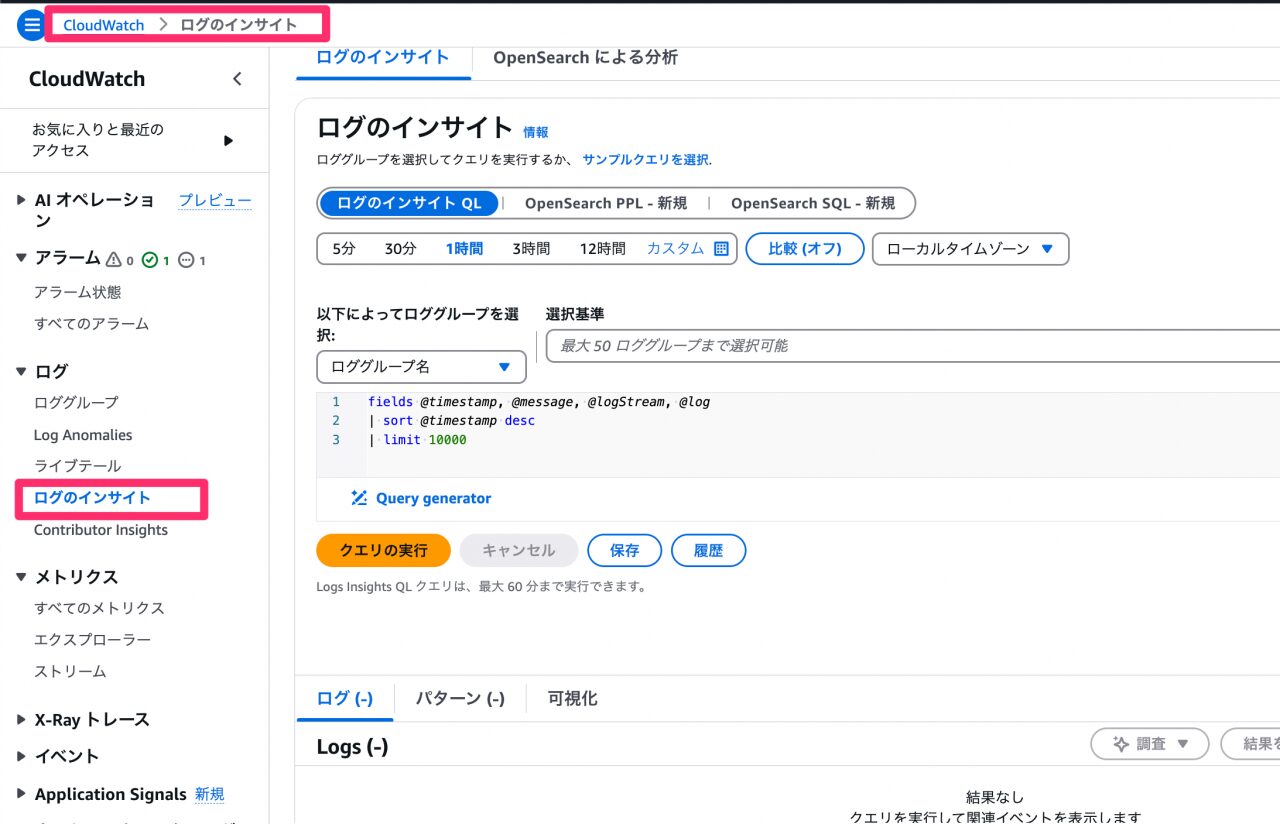This screenshot has width=1280, height=824.
Task: Click the キャンセル button
Action: point(518,550)
